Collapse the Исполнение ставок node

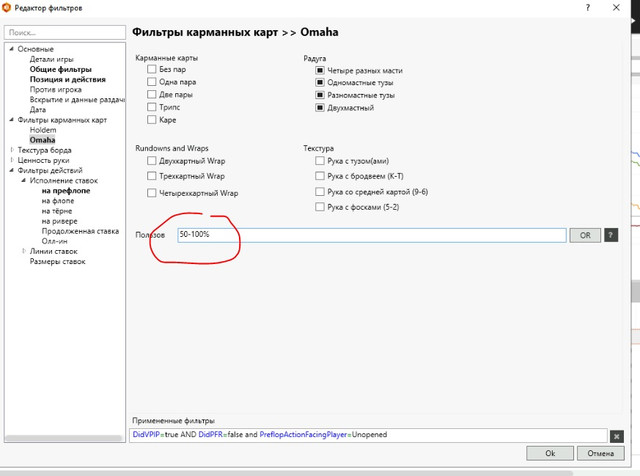coord(24,180)
